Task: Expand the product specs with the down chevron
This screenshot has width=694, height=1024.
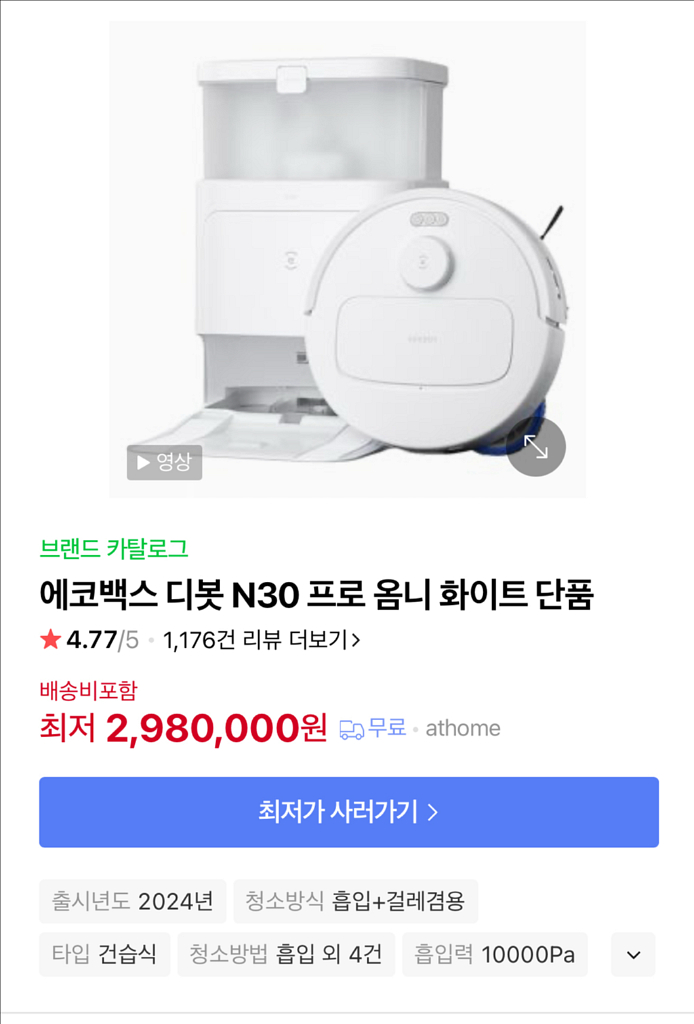Action: [631, 954]
